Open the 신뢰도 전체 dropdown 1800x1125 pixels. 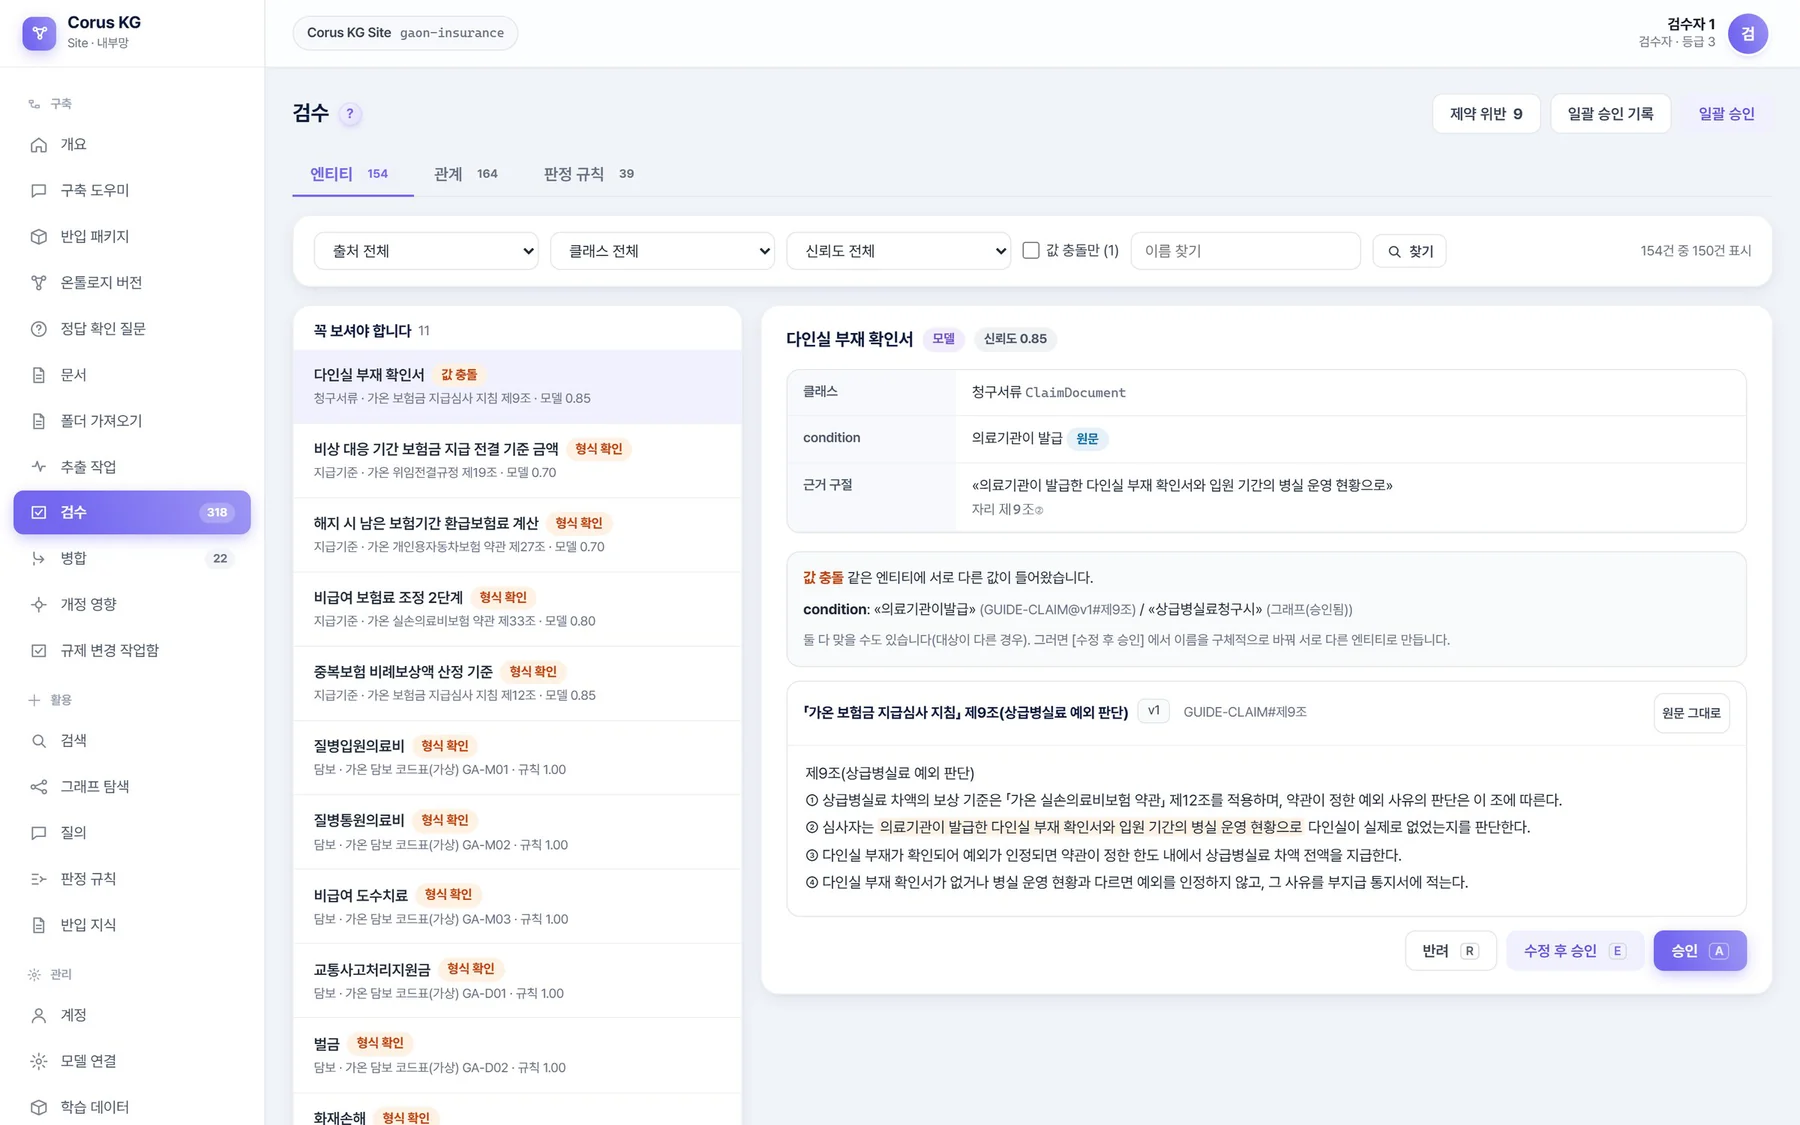click(x=899, y=251)
